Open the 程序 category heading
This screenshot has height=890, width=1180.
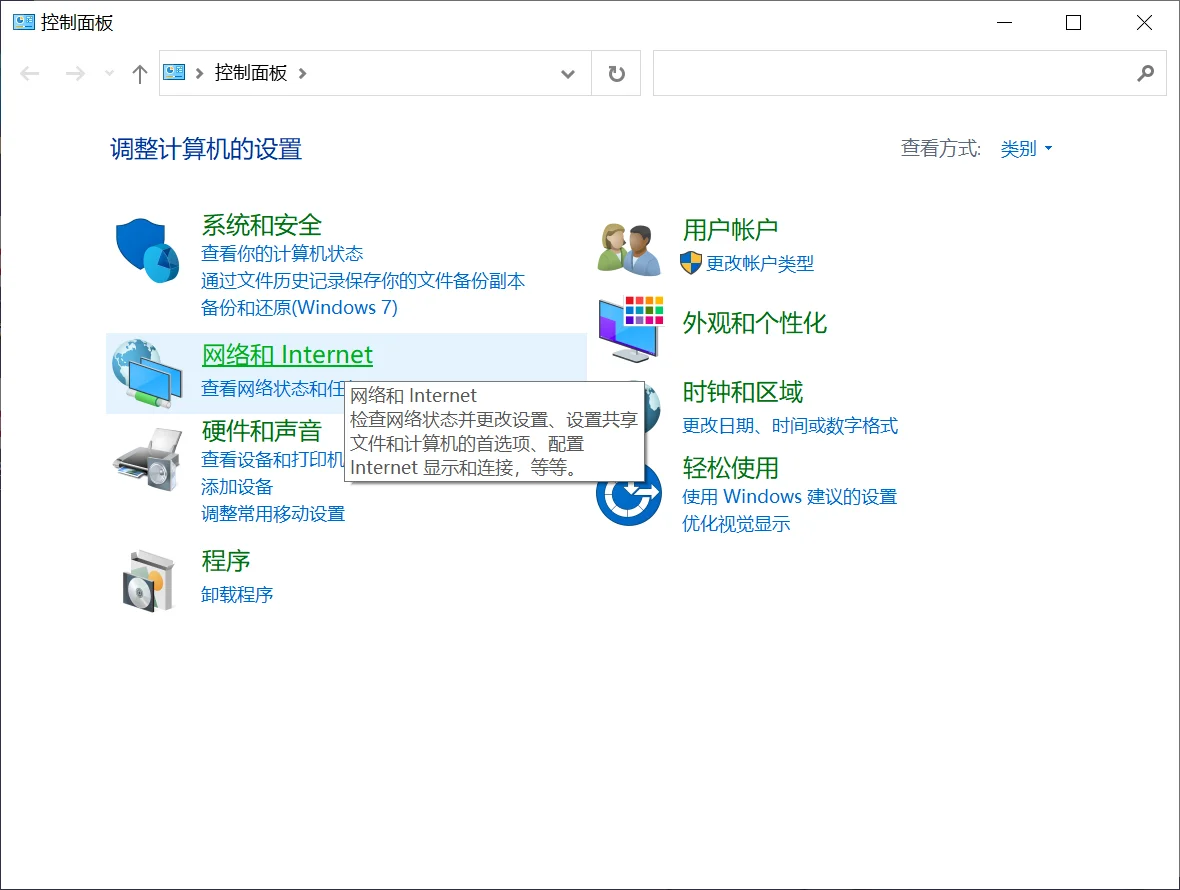click(226, 560)
